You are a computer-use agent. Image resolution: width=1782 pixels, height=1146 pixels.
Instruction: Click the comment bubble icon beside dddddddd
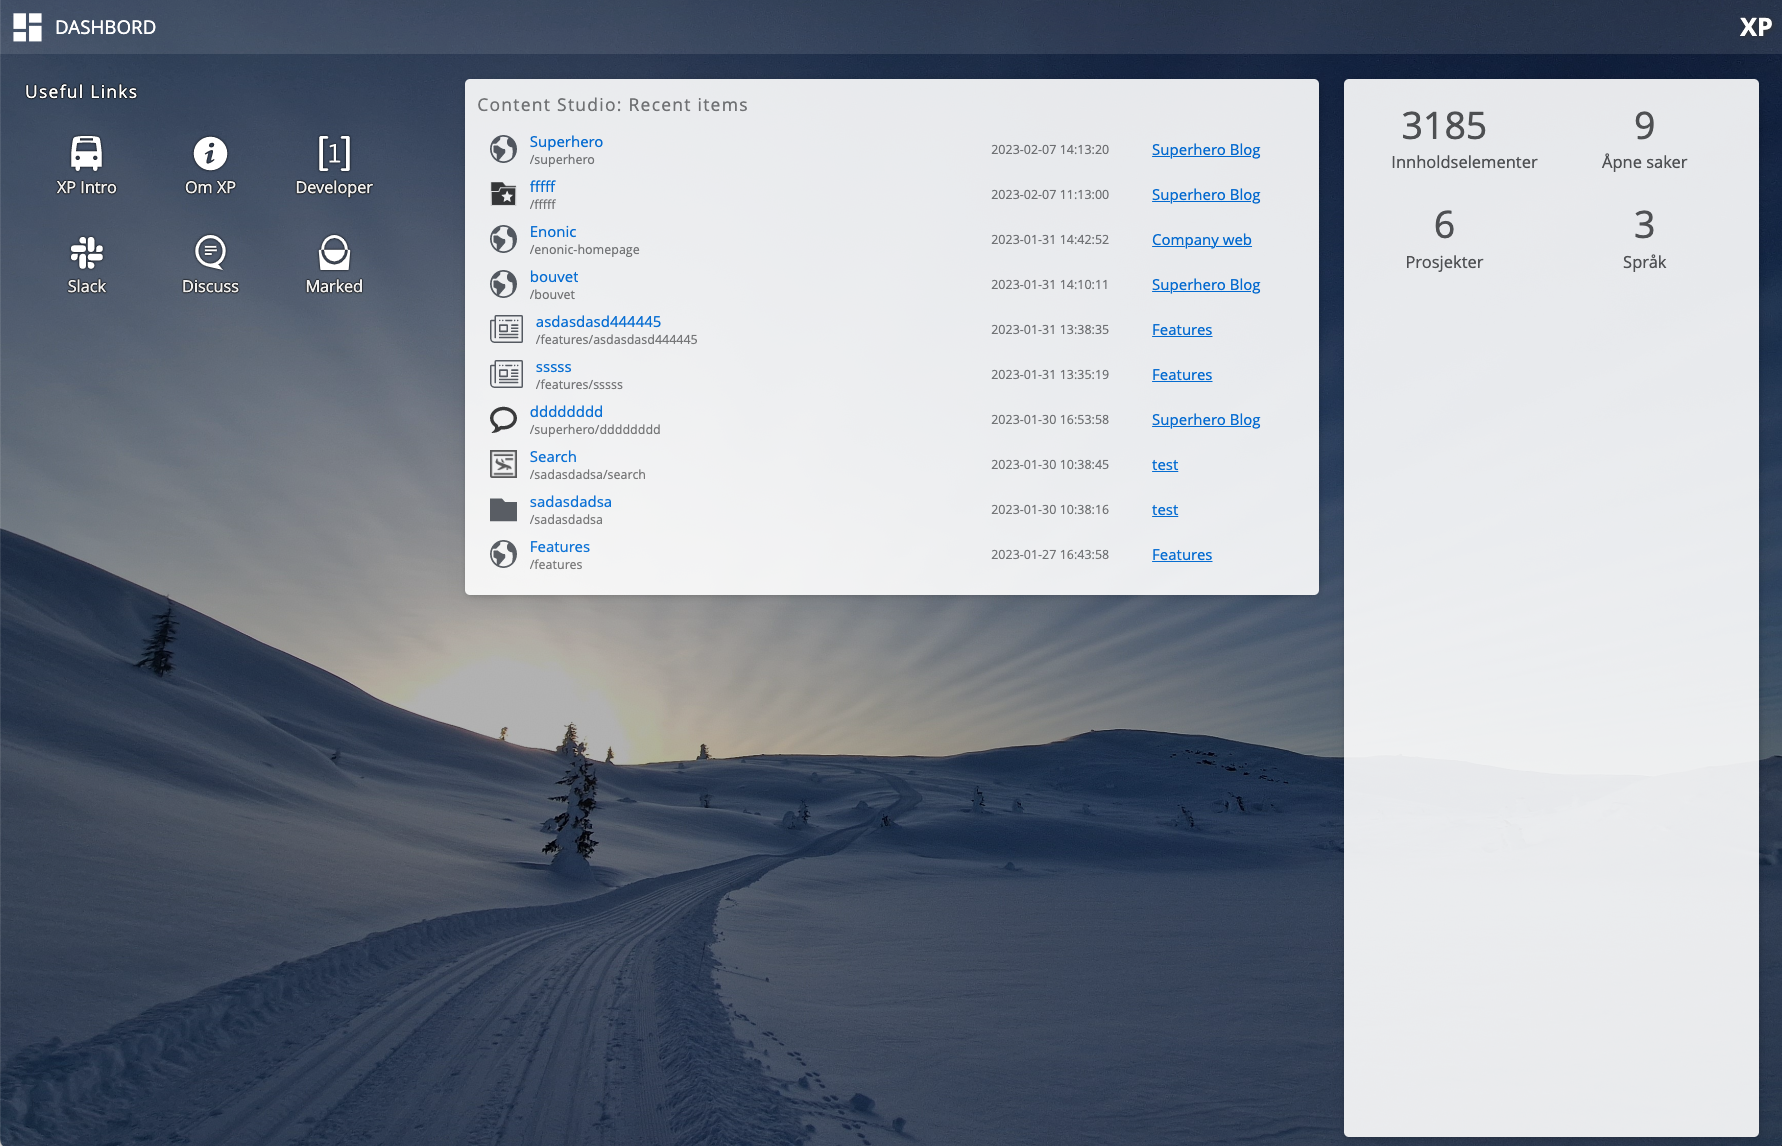pos(503,419)
